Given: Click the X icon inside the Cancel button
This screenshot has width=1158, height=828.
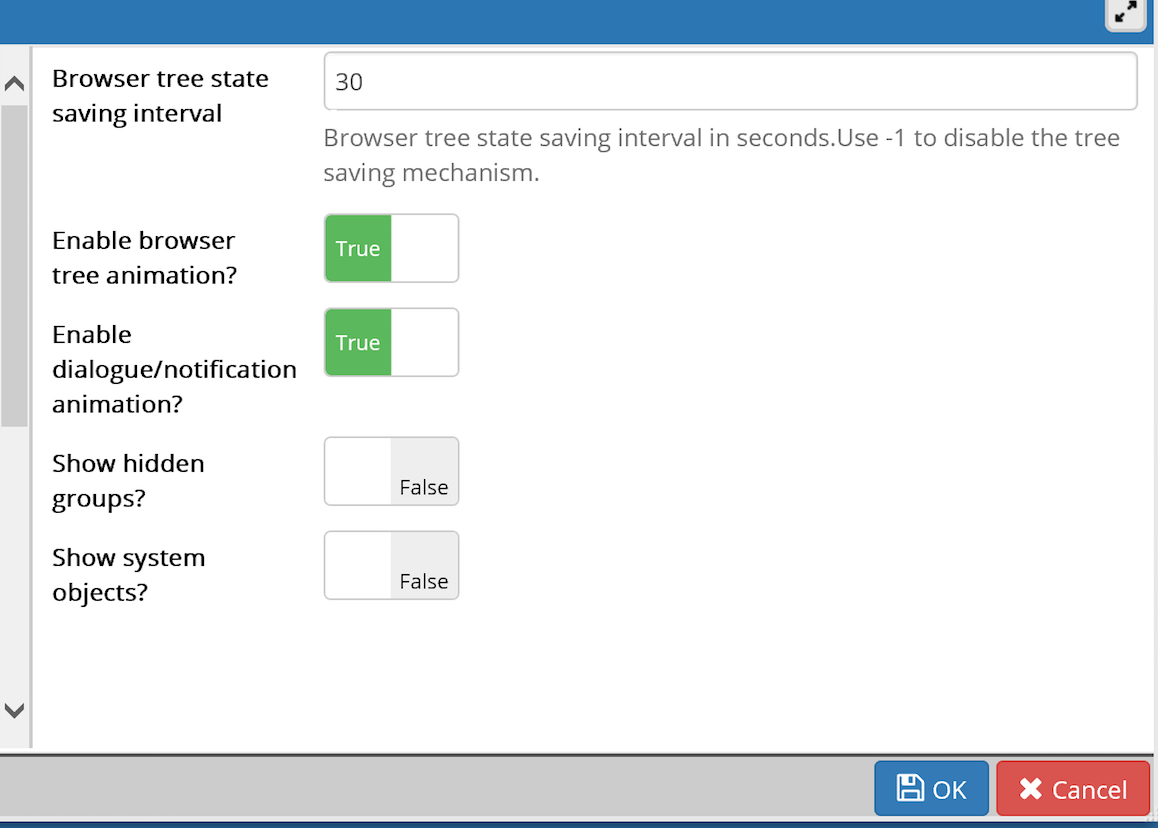Looking at the screenshot, I should pos(1031,789).
